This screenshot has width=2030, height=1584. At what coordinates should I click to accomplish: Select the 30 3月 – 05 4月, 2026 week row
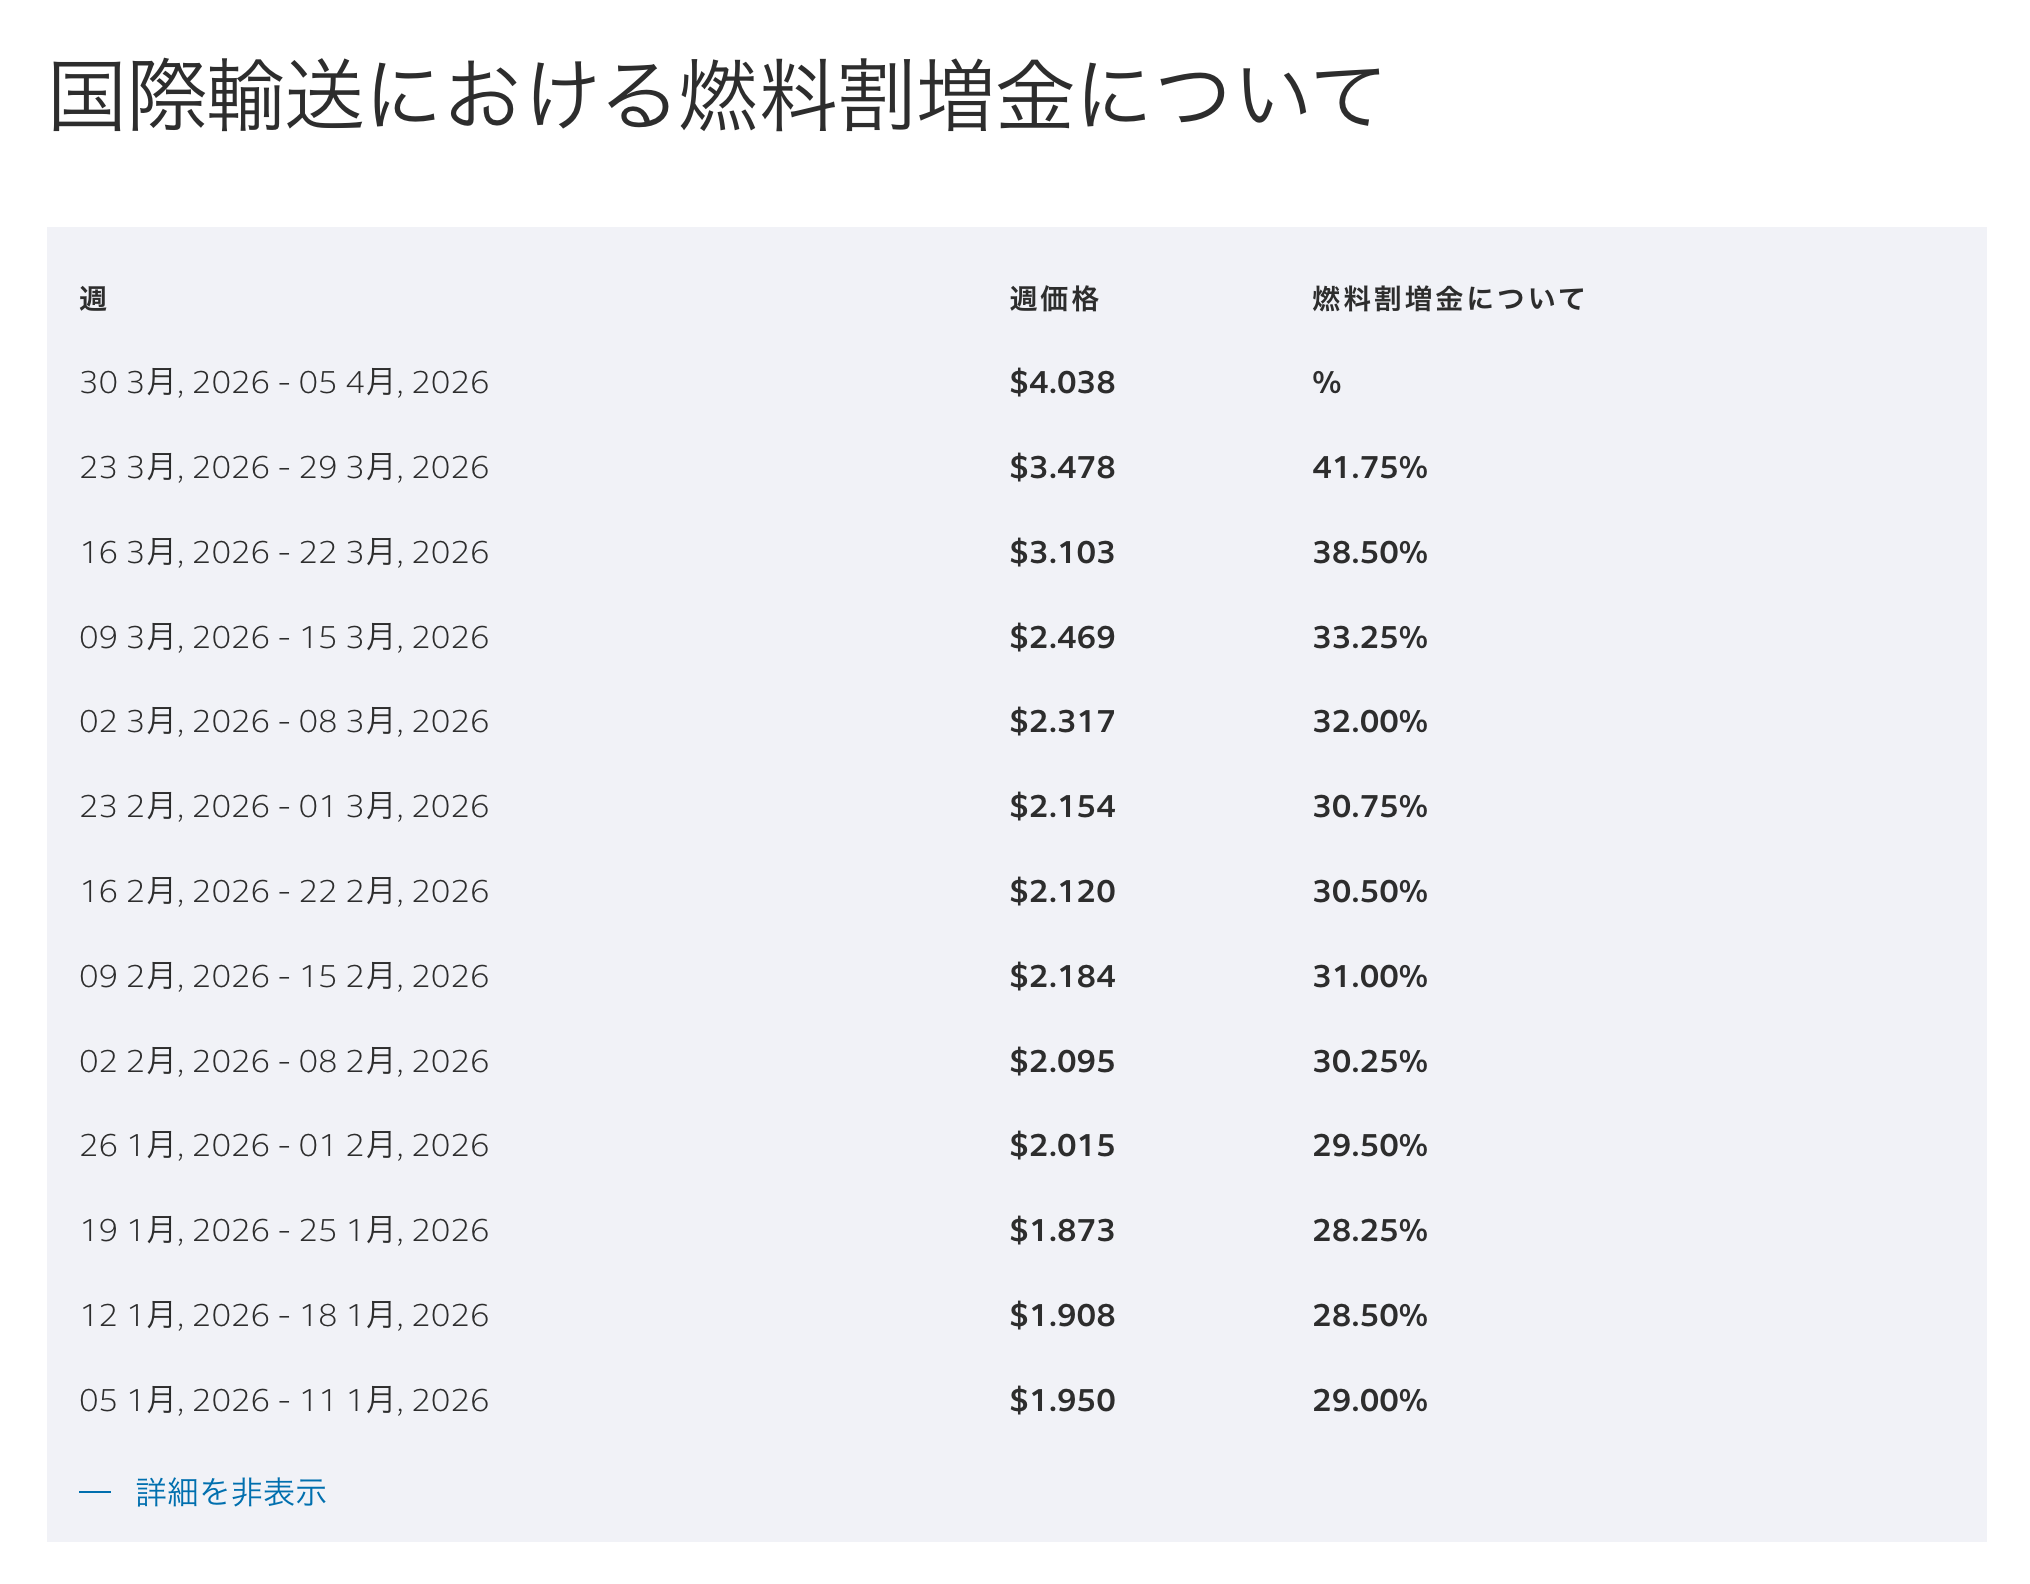284,382
